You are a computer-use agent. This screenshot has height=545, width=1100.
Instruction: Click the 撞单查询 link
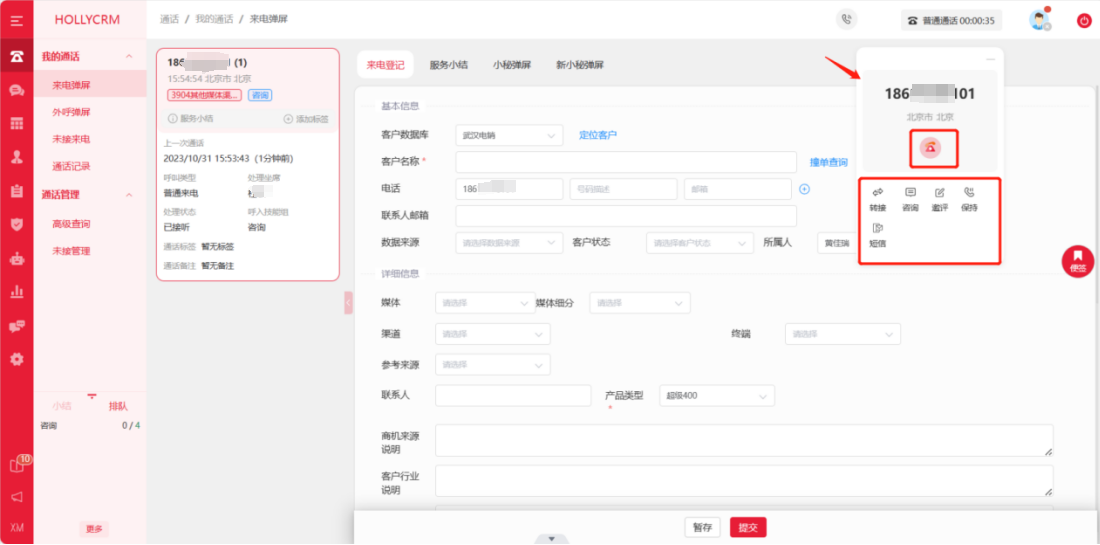click(x=829, y=162)
